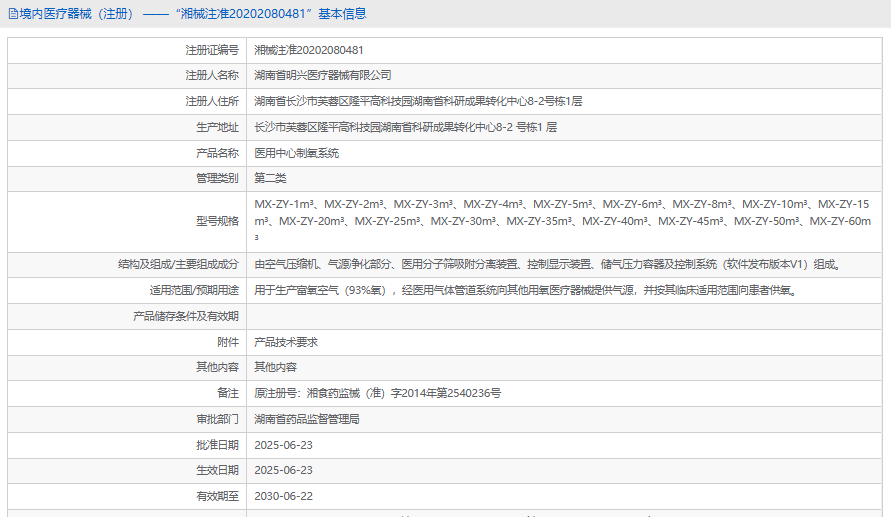Click the department 湖南省药品监督管理局
The height and width of the screenshot is (517, 891).
coord(307,419)
